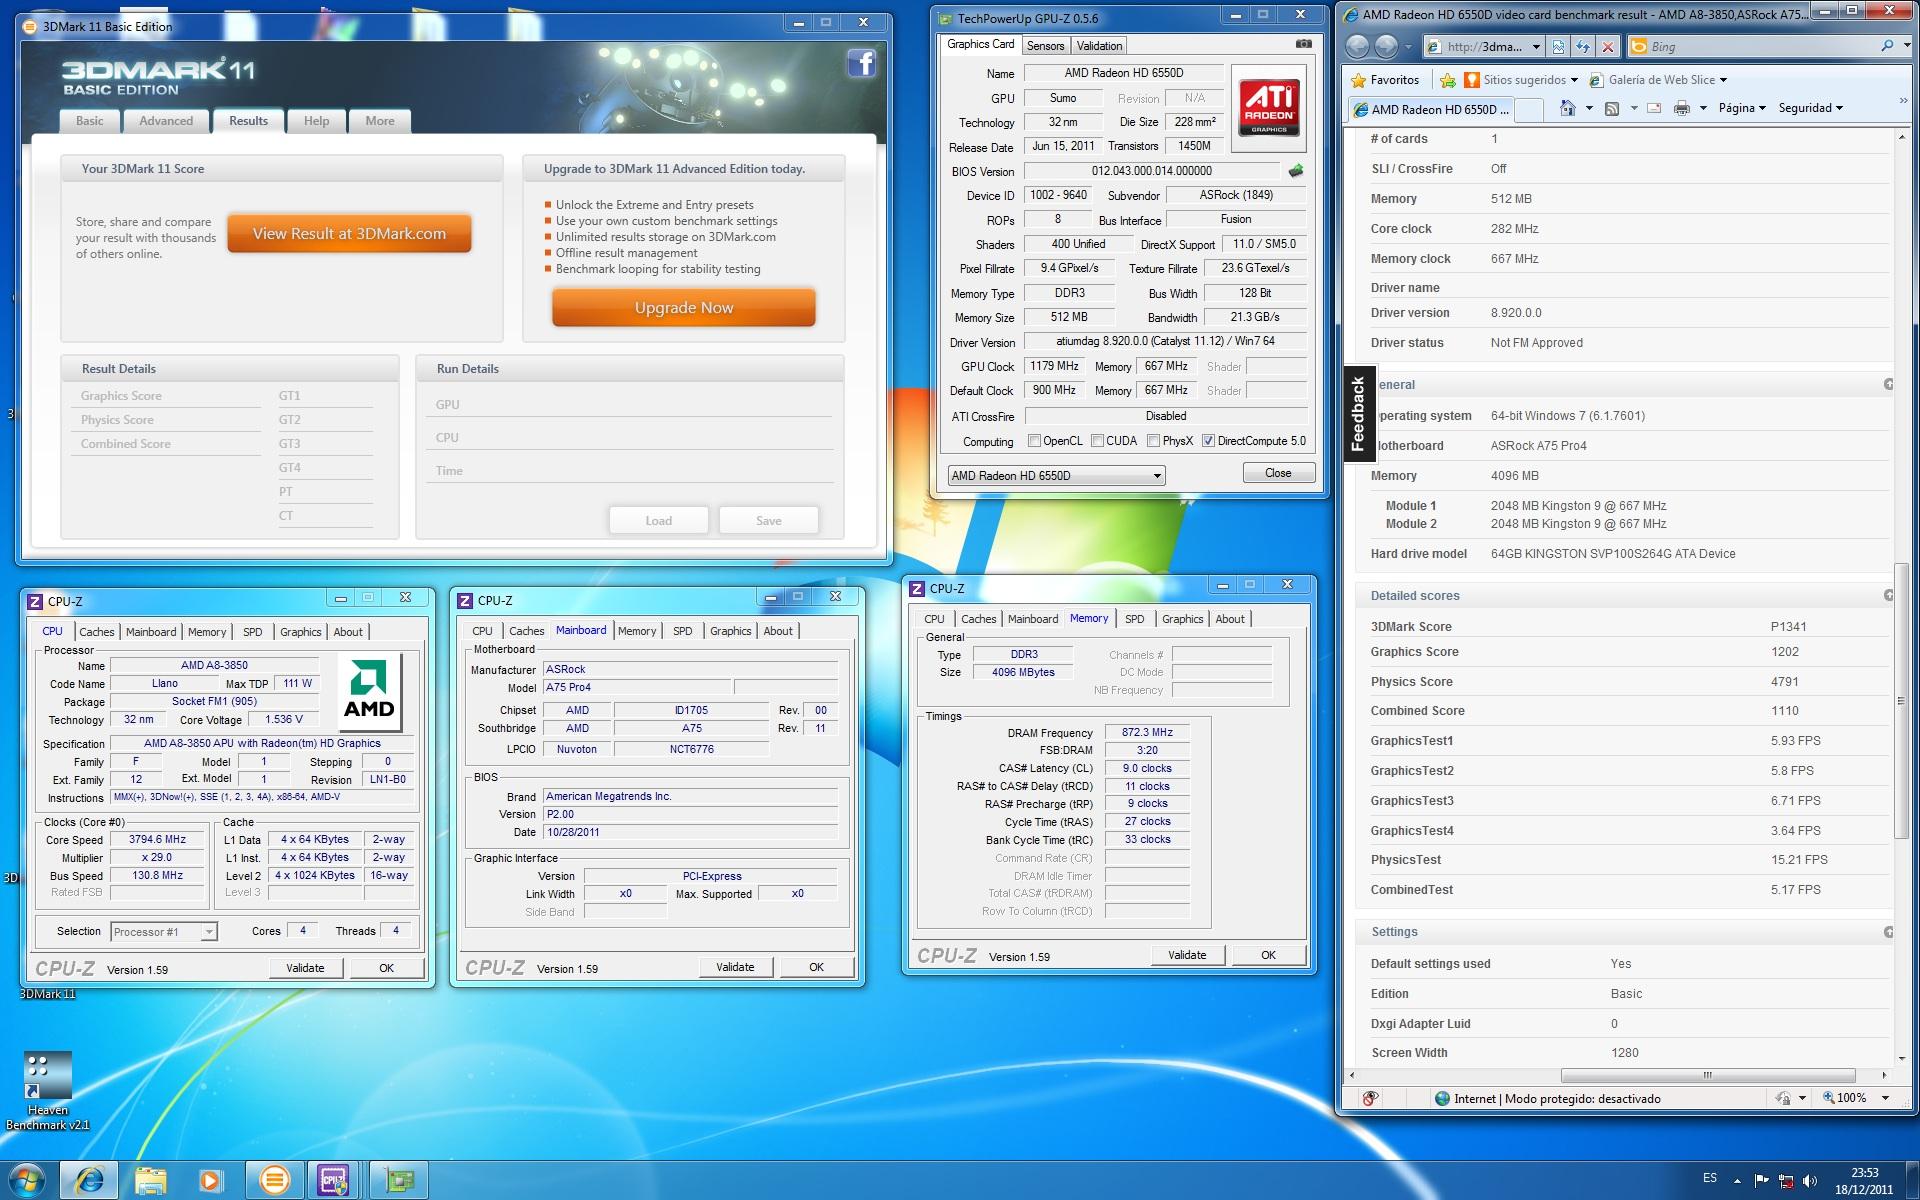
Task: Click OK in the CPU-Z Memory window
Action: (x=1268, y=955)
